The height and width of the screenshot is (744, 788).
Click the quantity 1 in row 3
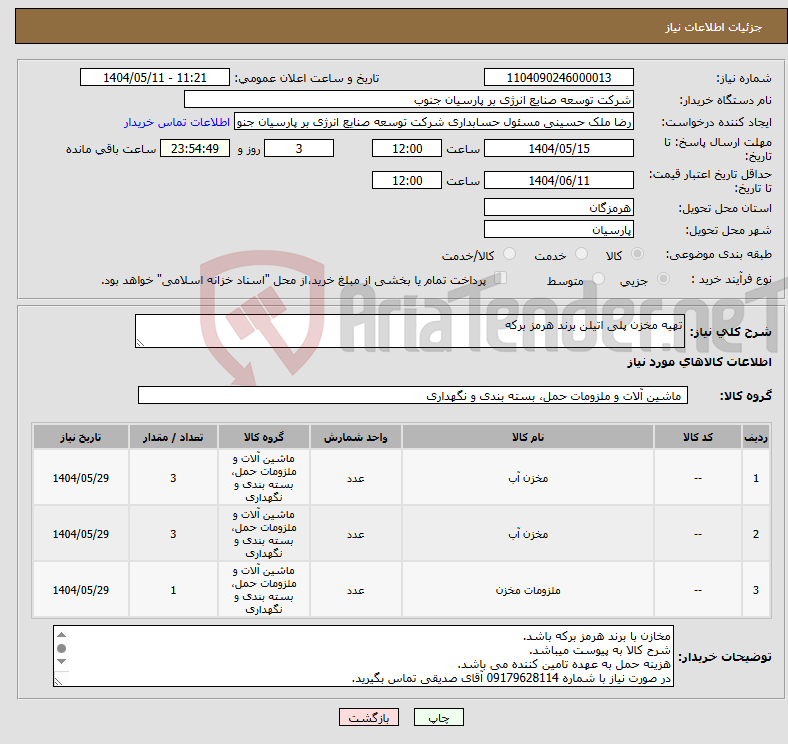(x=173, y=590)
